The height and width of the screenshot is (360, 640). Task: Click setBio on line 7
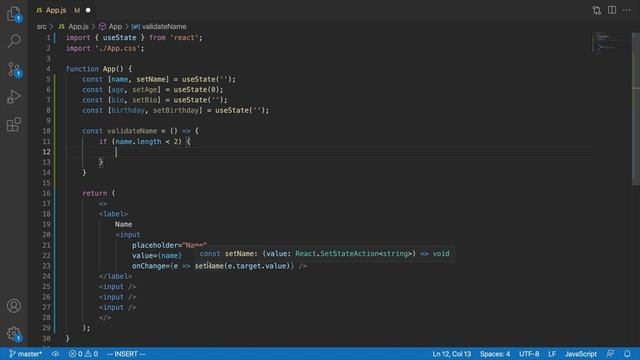point(144,100)
